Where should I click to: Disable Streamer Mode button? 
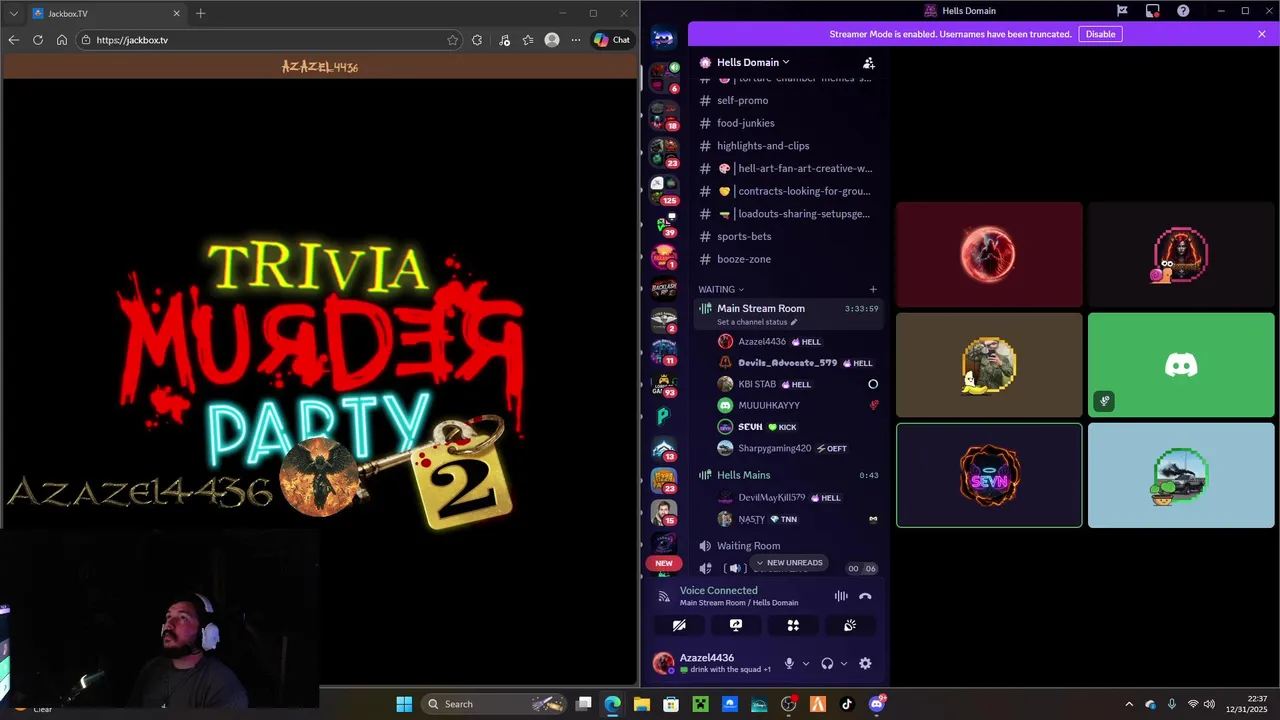(x=1100, y=34)
